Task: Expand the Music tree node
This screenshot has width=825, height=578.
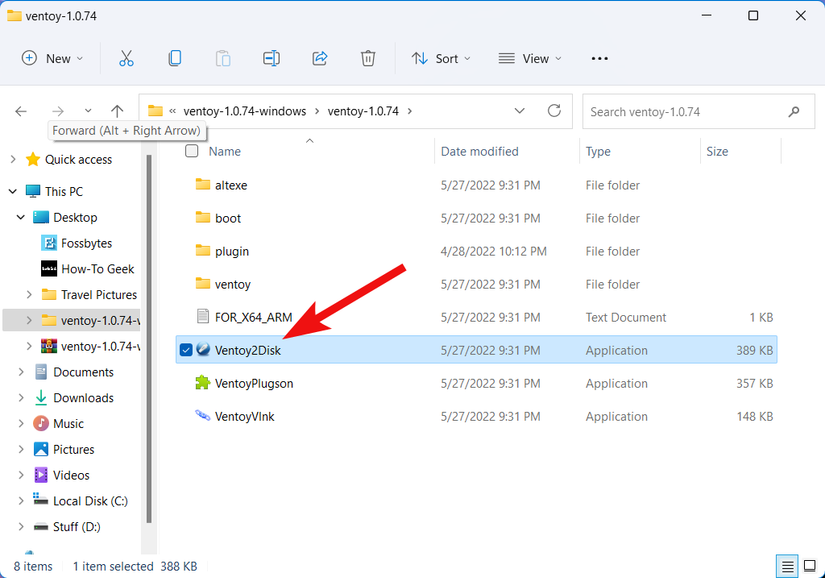Action: (21, 423)
